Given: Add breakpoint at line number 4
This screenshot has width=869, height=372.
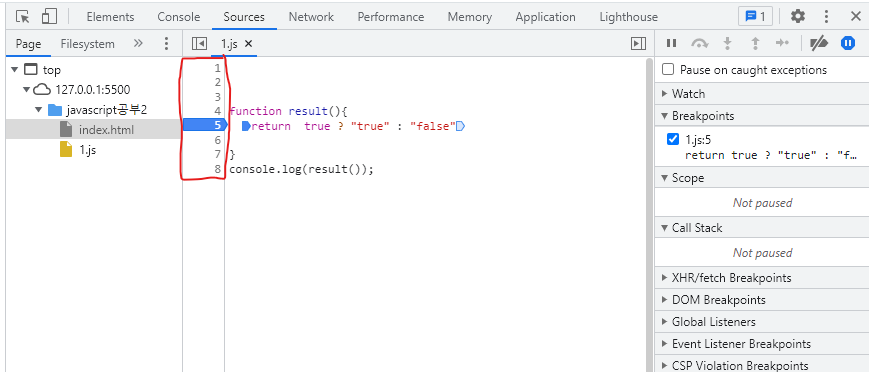Looking at the screenshot, I should coord(217,111).
